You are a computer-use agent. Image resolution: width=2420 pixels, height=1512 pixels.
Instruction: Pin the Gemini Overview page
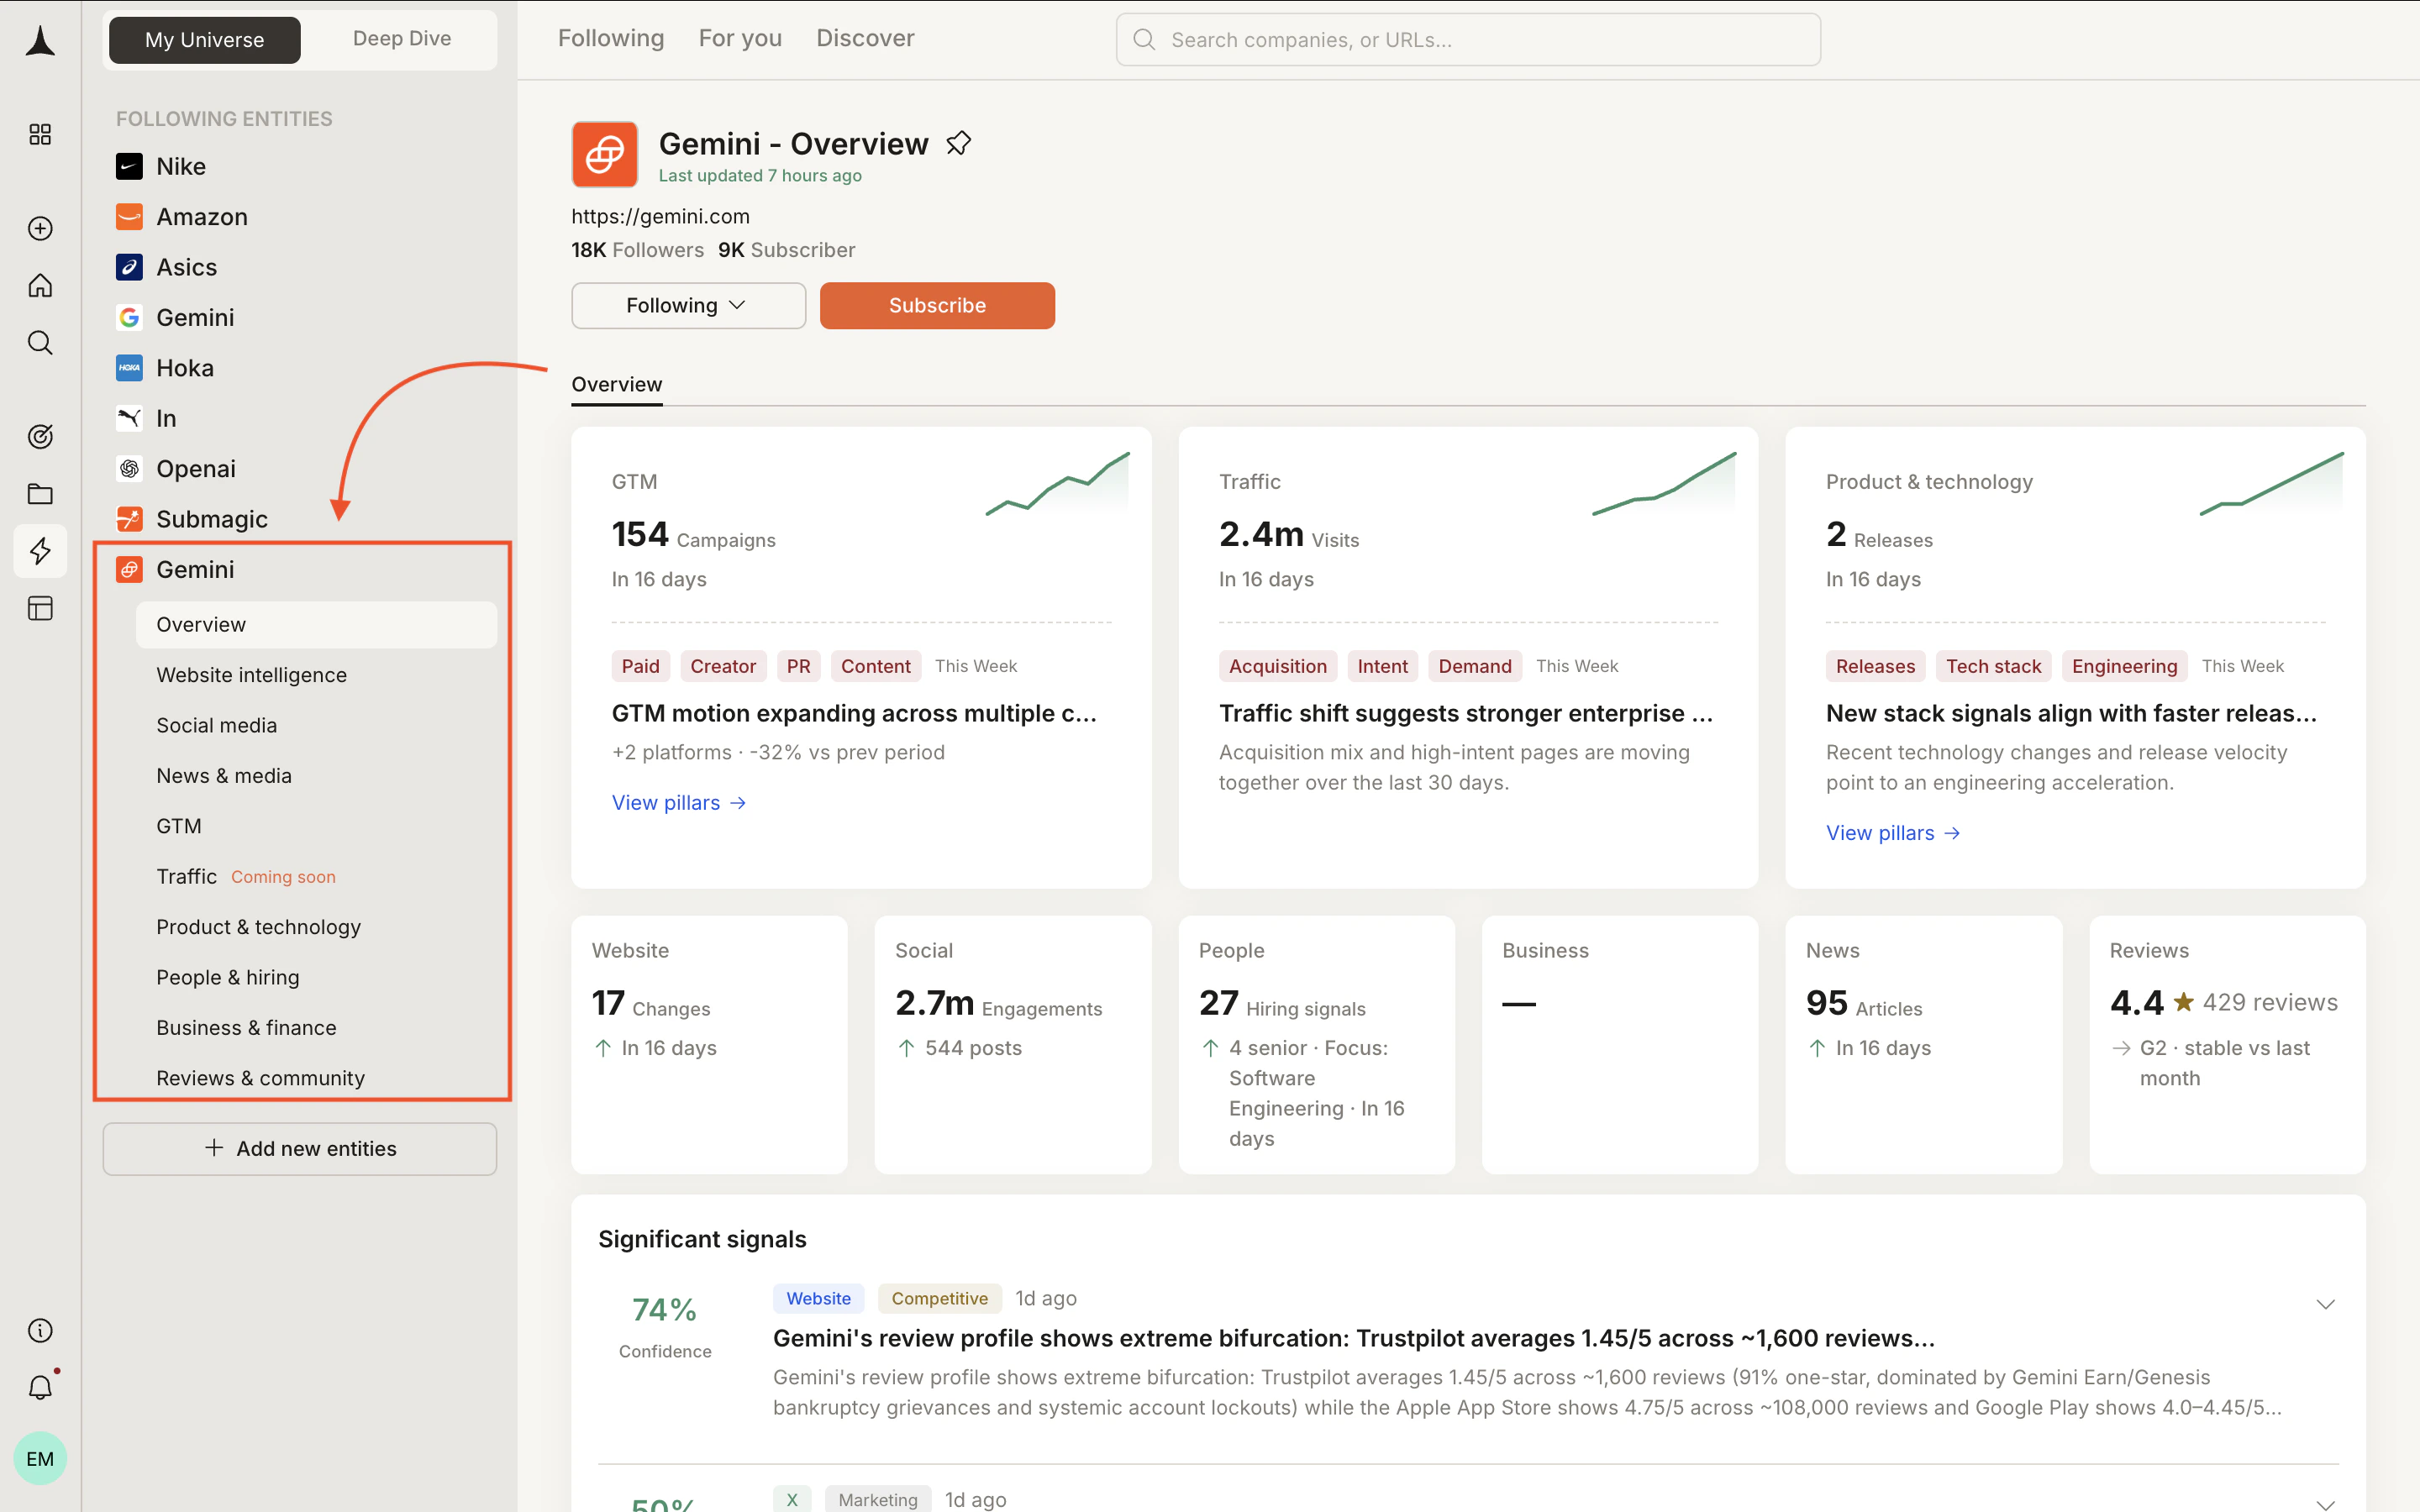click(958, 144)
